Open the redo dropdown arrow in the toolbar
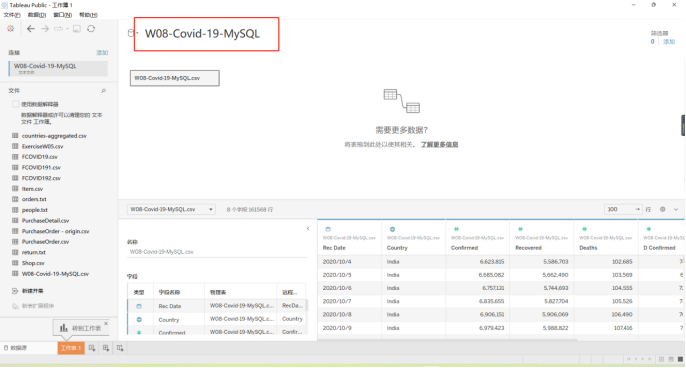 click(x=67, y=29)
